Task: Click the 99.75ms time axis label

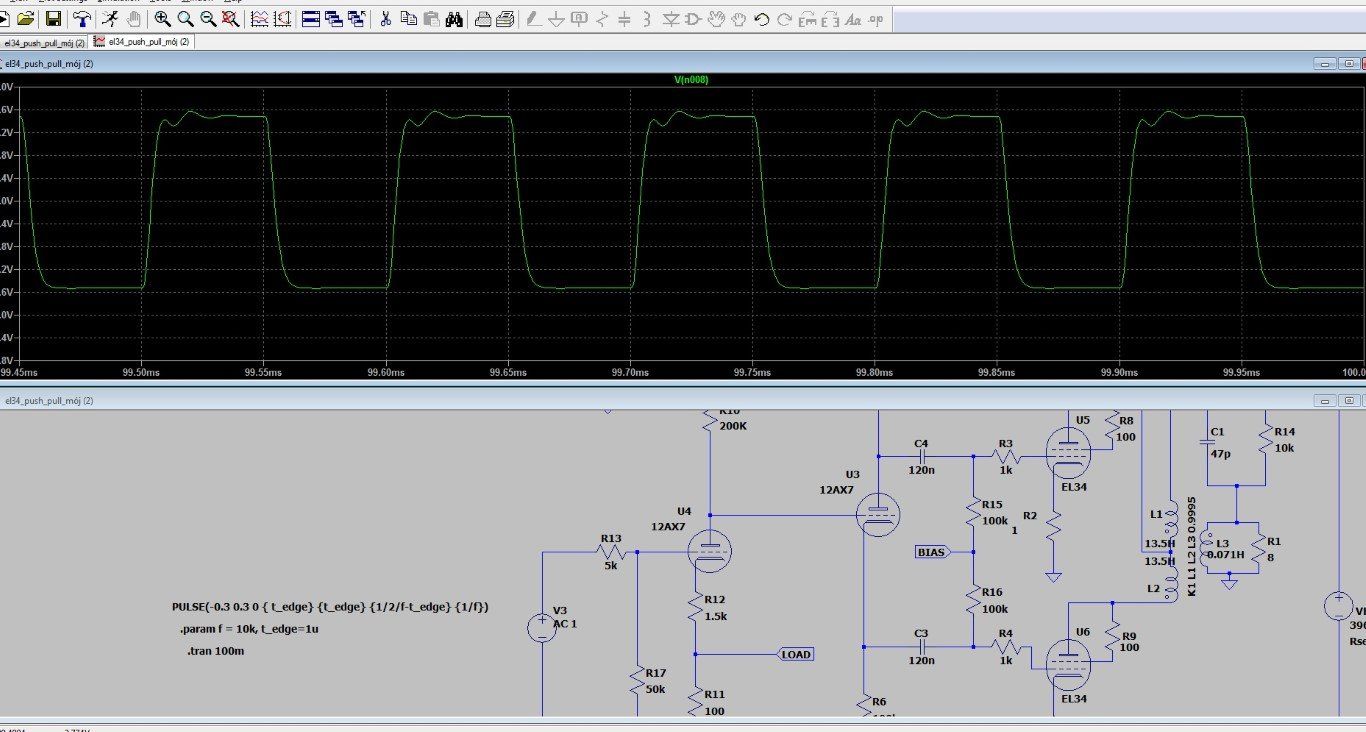Action: tap(752, 372)
